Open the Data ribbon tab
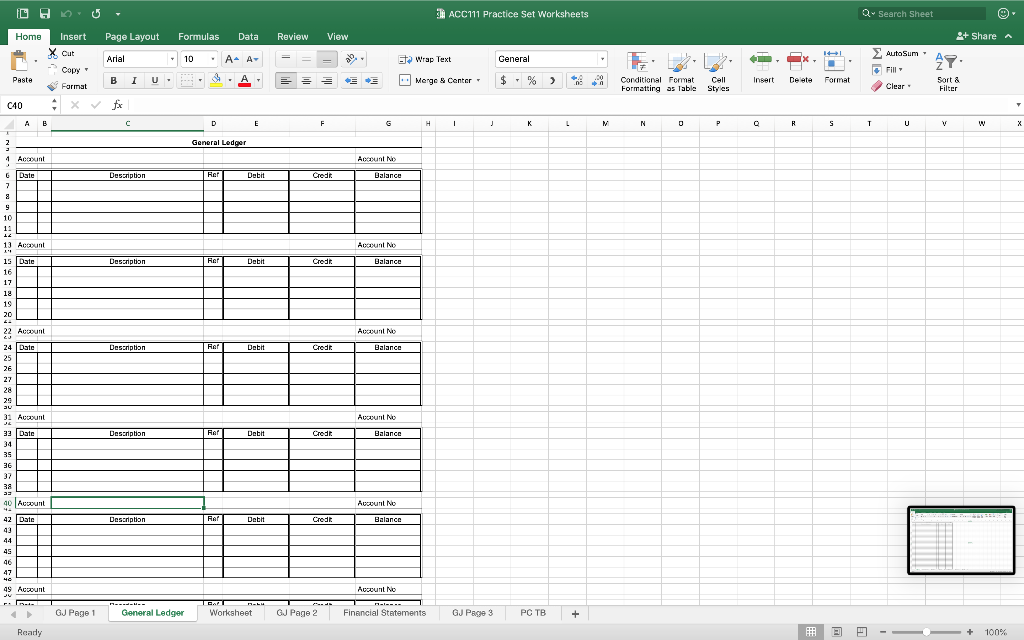Screen dimensions: 1024x640 (248, 37)
